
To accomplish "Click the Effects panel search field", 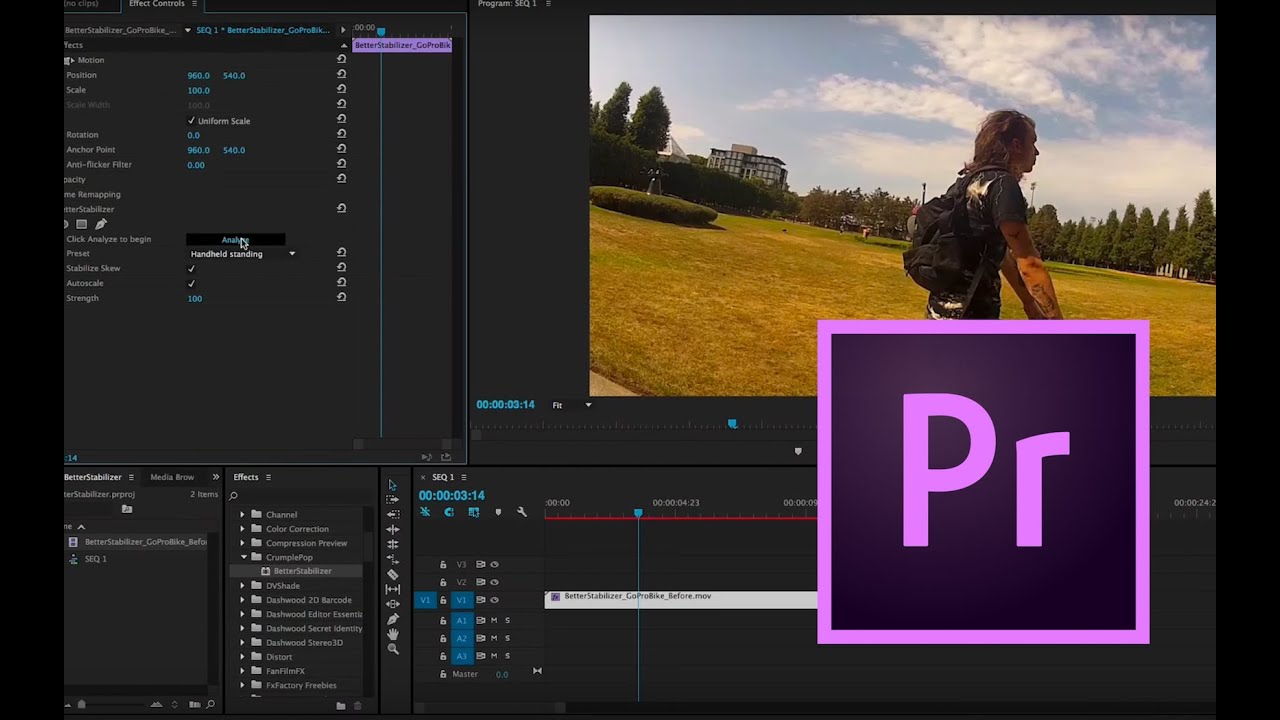I will tap(300, 496).
